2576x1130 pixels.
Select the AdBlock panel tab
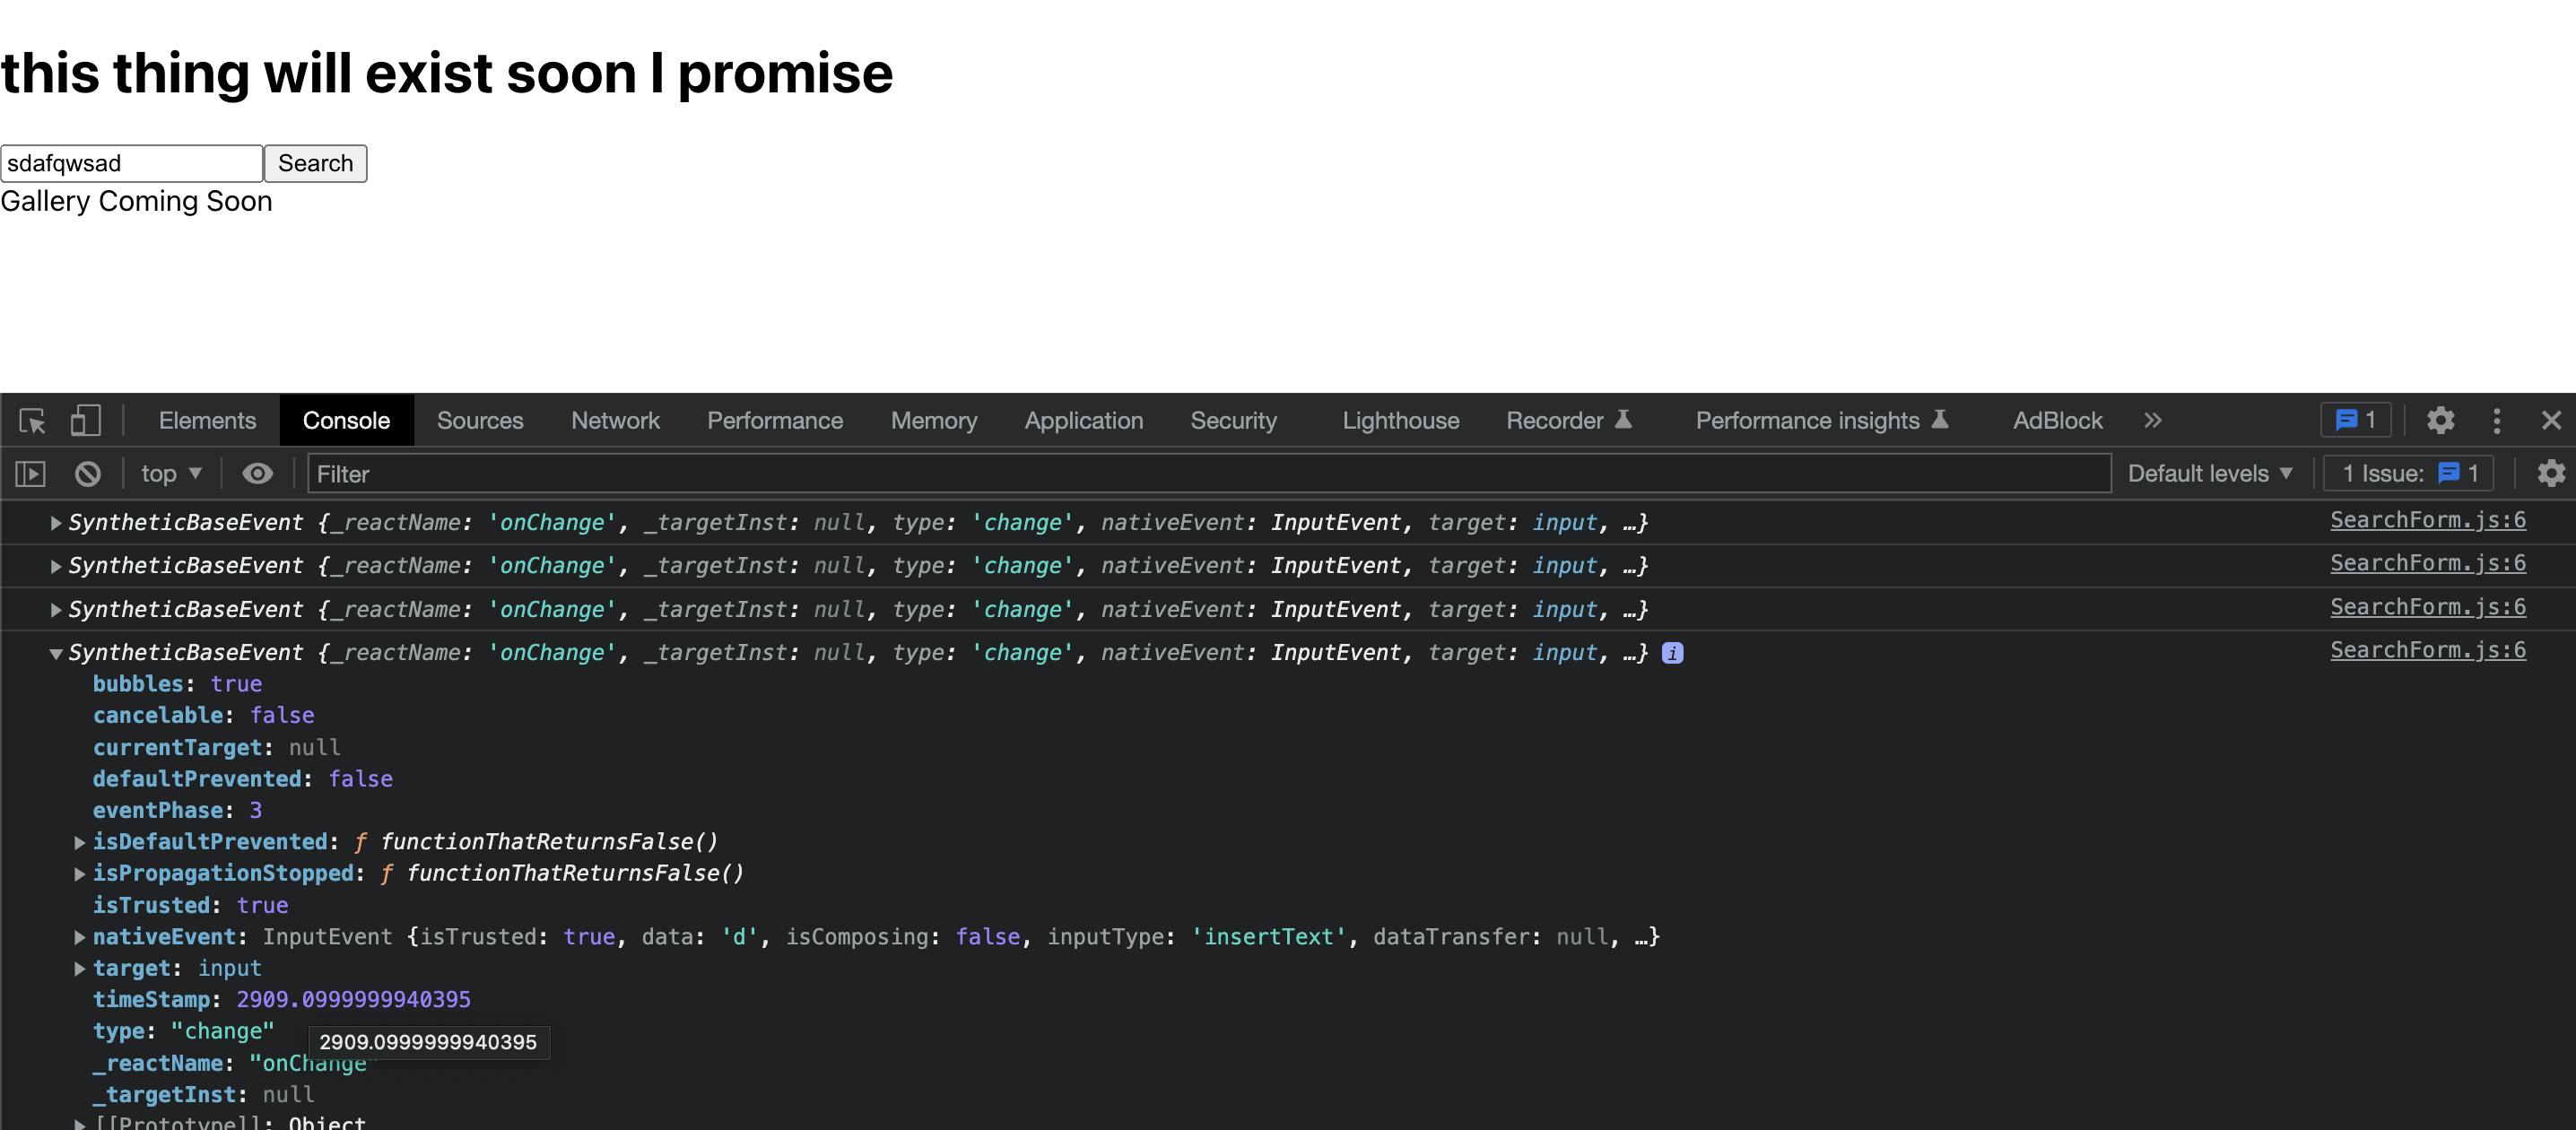point(2058,419)
